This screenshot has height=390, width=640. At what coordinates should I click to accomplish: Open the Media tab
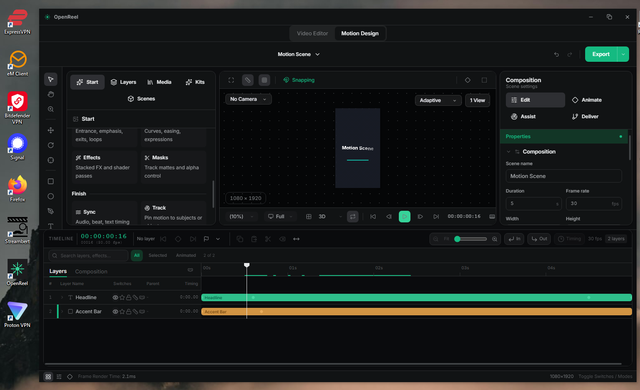(159, 82)
